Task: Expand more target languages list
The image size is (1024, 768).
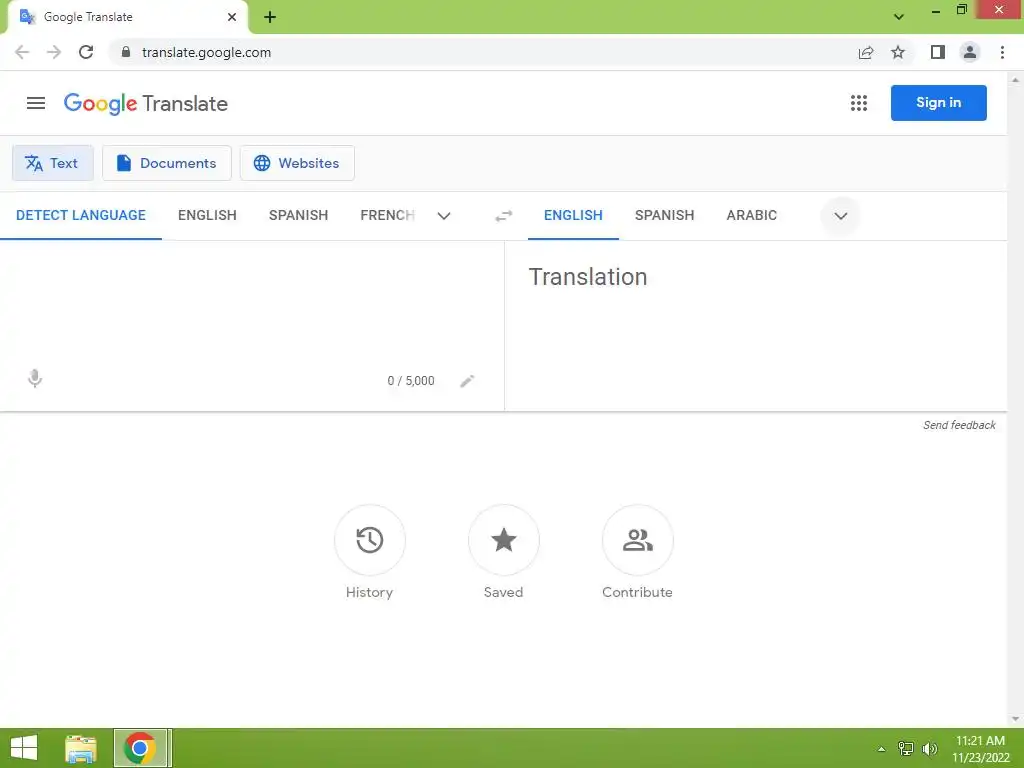Action: (x=840, y=216)
